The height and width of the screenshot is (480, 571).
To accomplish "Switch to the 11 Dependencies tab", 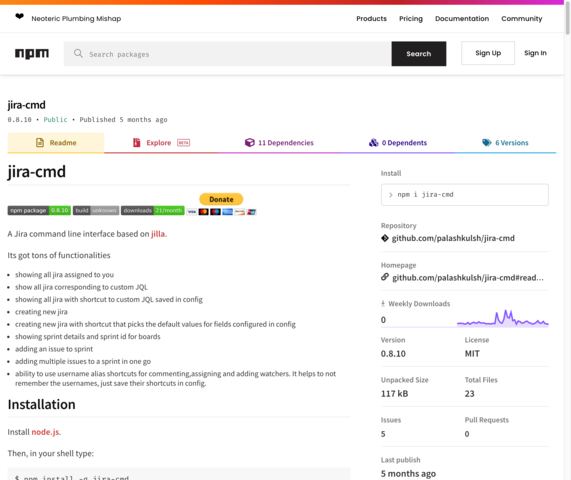I will pos(279,142).
